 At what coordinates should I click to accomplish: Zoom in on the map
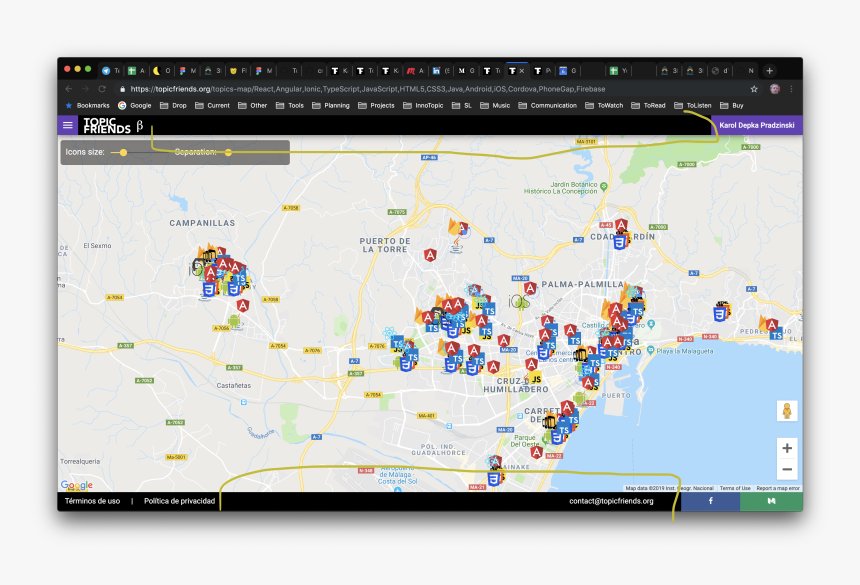click(787, 448)
